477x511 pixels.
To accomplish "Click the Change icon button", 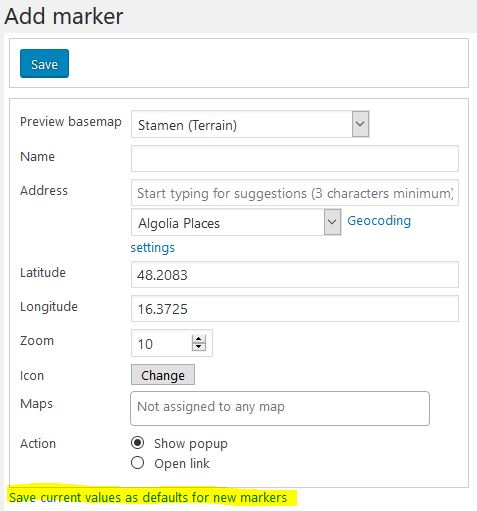I will 163,375.
